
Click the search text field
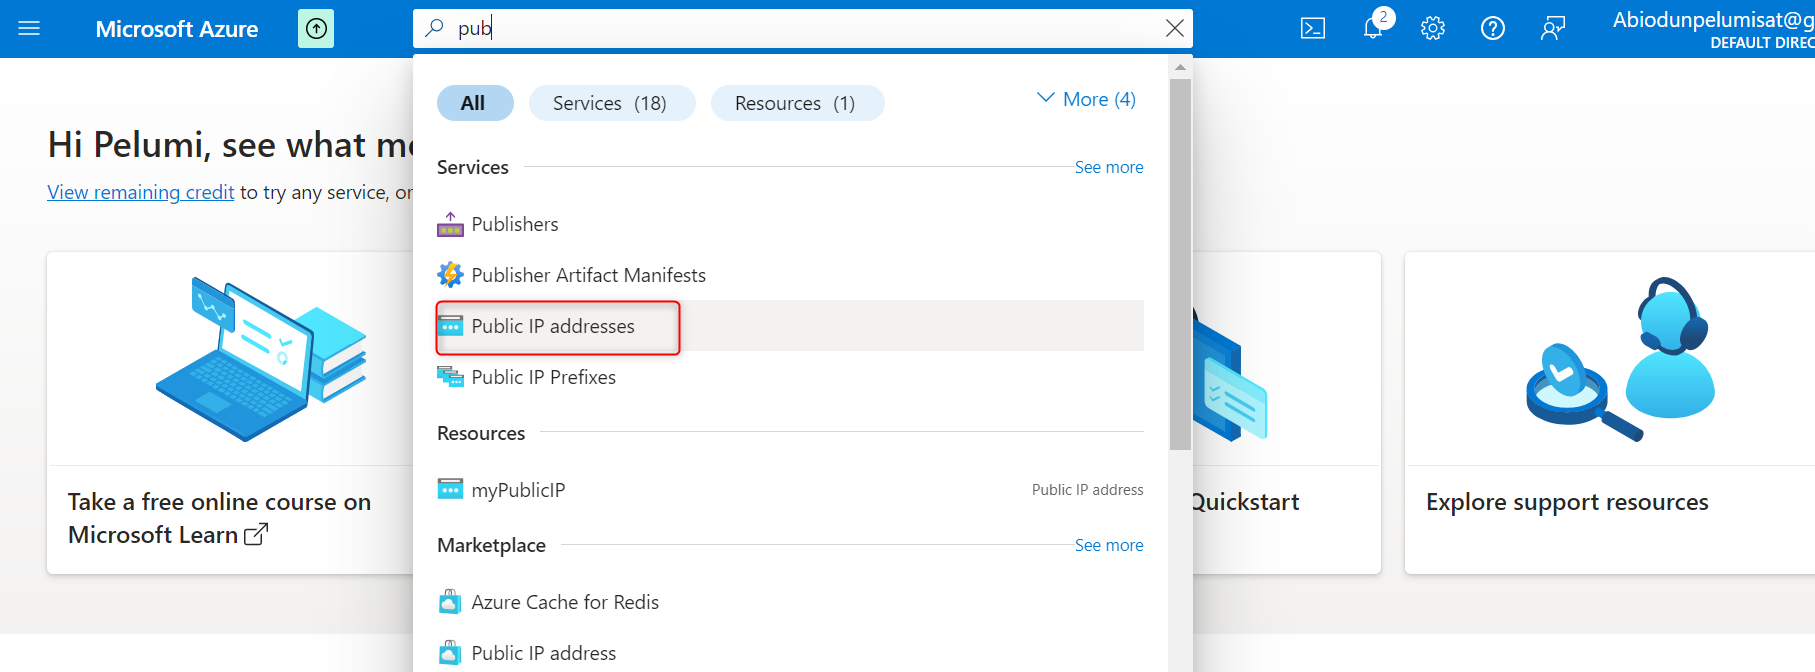pyautogui.click(x=800, y=28)
